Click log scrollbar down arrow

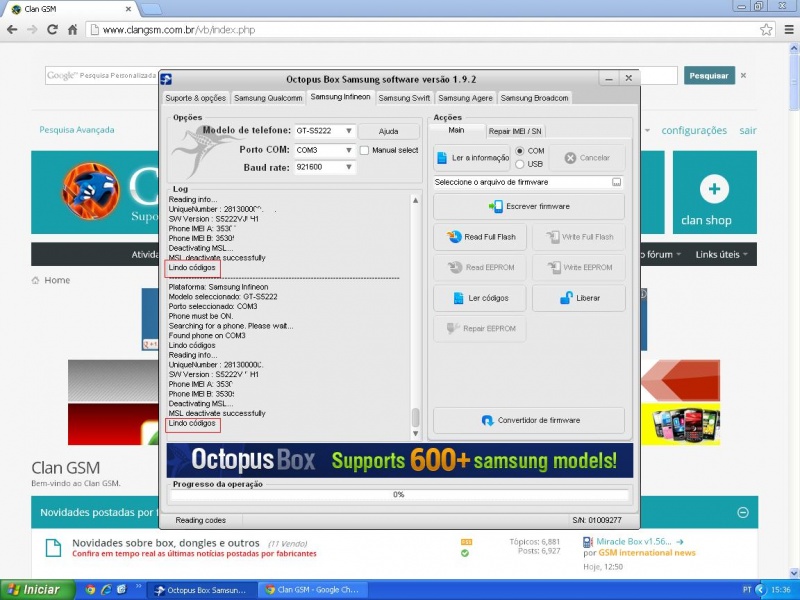[415, 434]
